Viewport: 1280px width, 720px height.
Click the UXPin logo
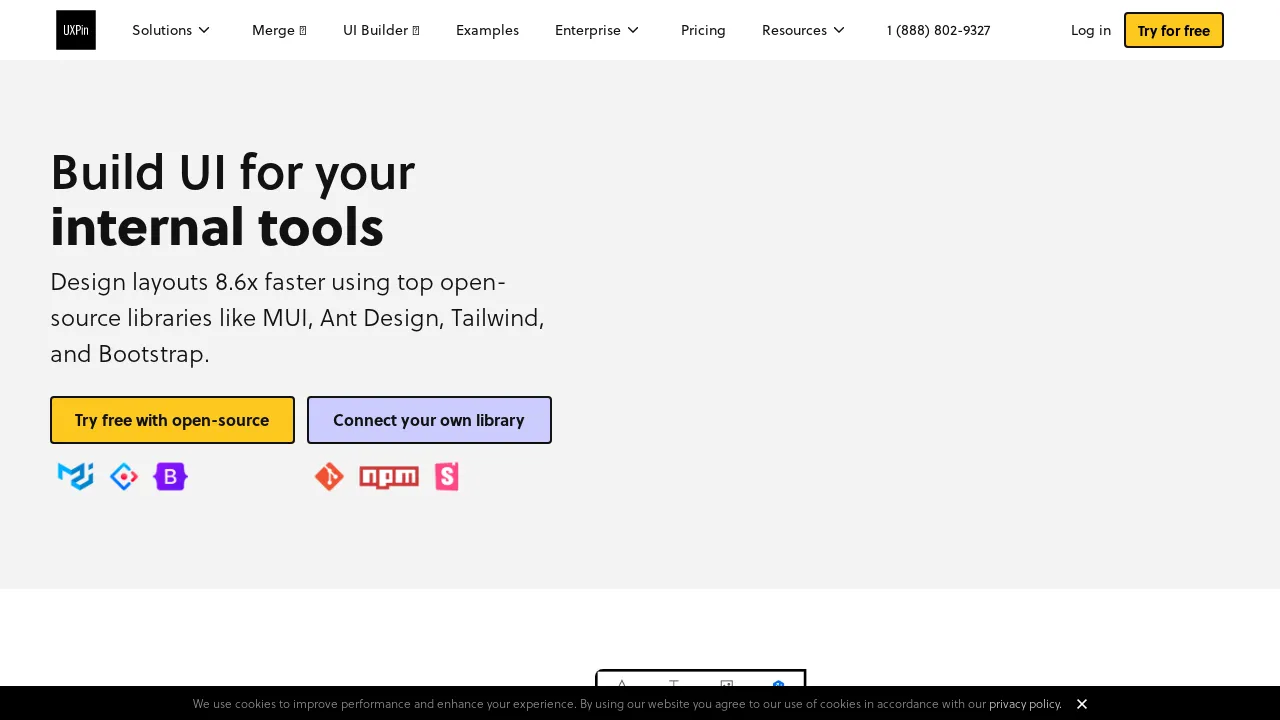[x=76, y=30]
